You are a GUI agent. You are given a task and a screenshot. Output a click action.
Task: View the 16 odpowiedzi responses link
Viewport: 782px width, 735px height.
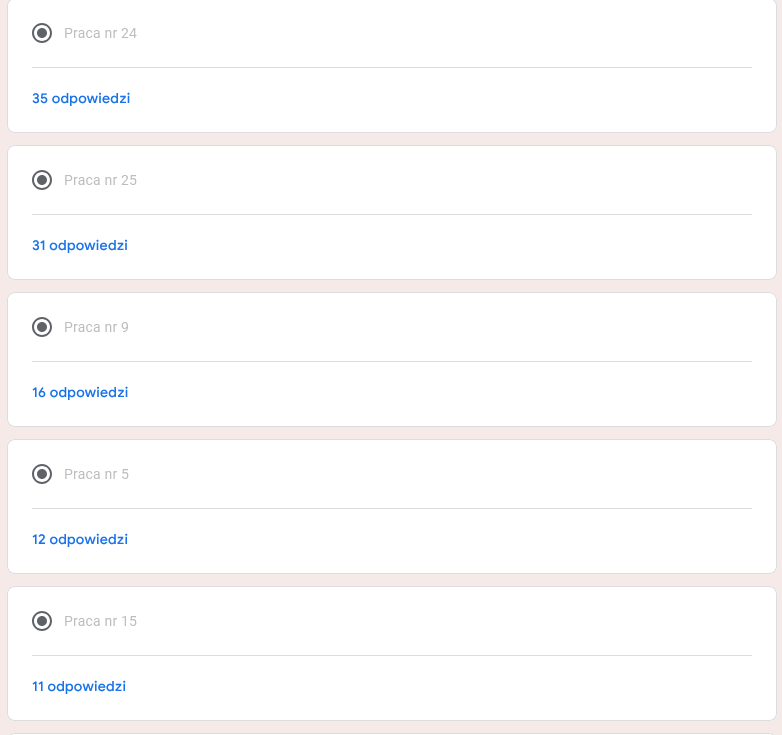80,392
